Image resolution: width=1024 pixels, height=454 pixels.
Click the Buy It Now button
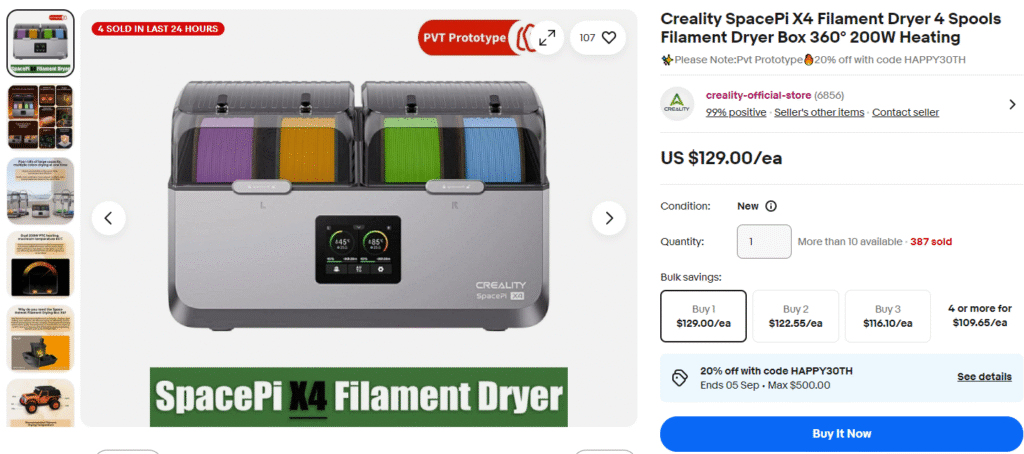841,434
